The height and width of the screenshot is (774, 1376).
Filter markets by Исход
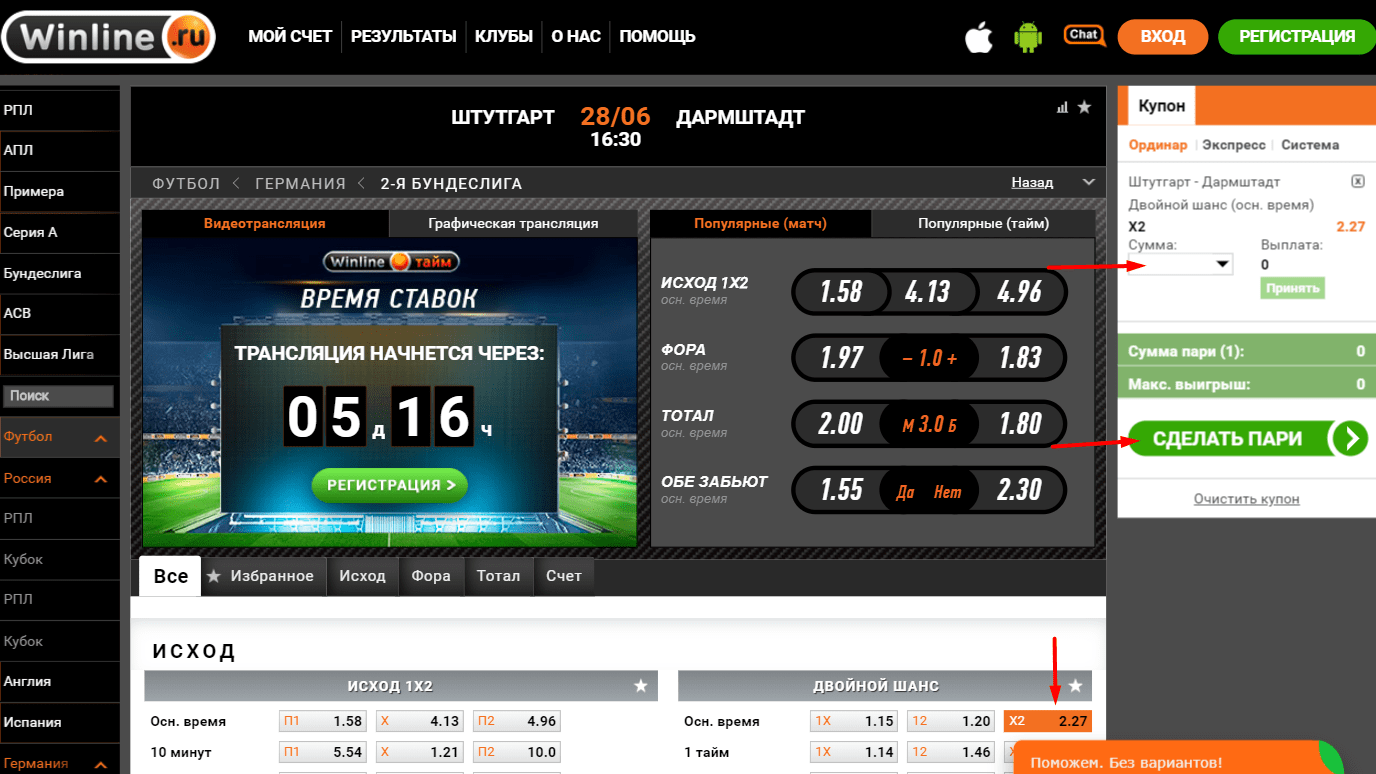pyautogui.click(x=362, y=576)
